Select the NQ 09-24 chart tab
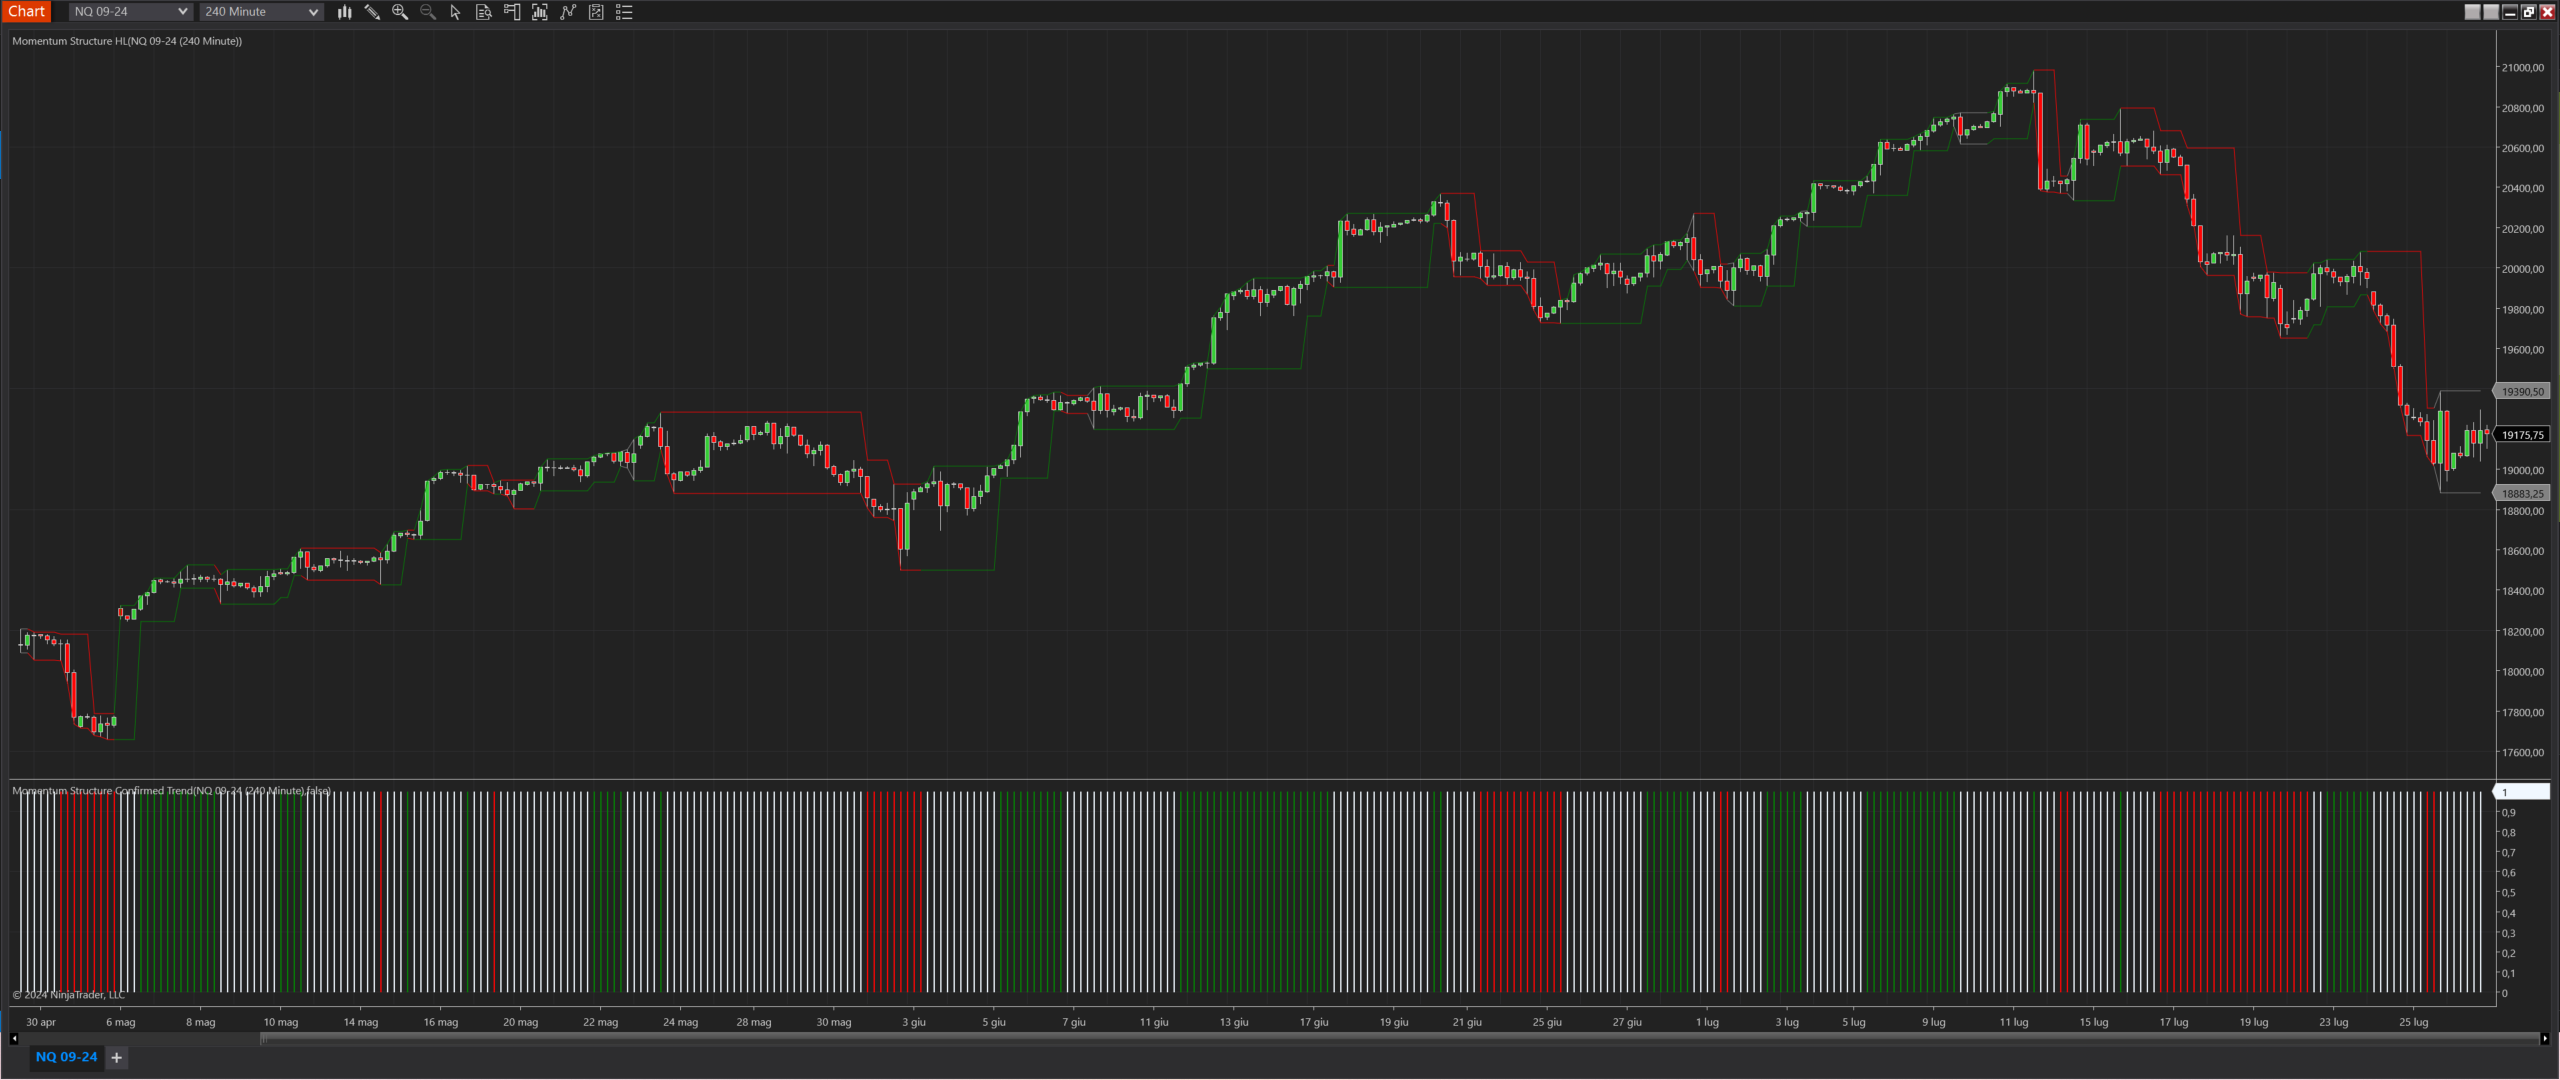 66,1057
